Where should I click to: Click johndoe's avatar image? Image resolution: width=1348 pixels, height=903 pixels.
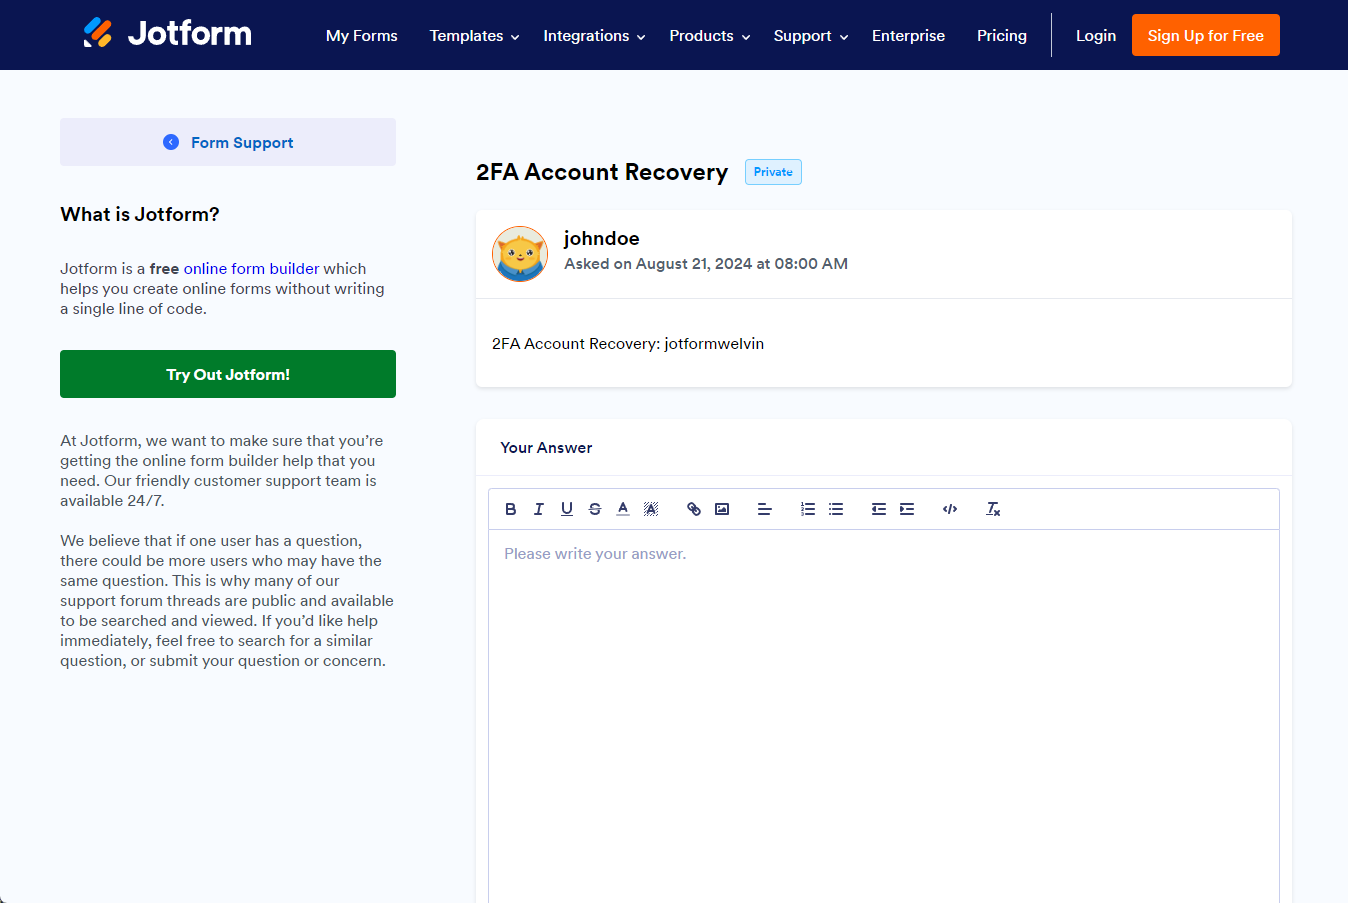click(x=520, y=254)
